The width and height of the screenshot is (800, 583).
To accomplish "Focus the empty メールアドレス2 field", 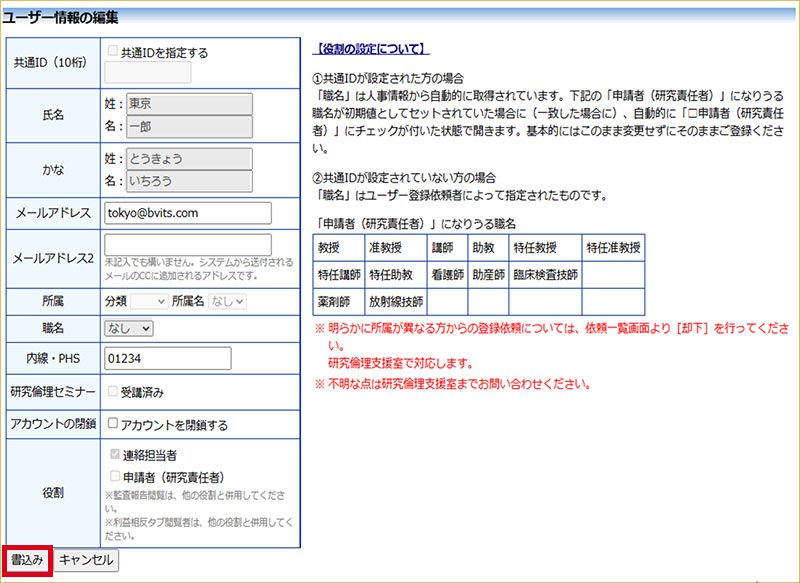I will click(188, 245).
